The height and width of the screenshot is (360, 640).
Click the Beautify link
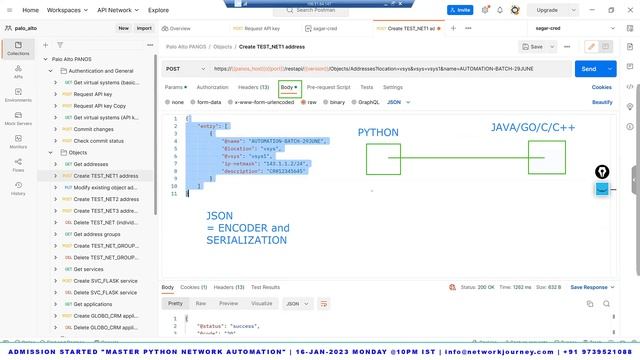(x=602, y=102)
